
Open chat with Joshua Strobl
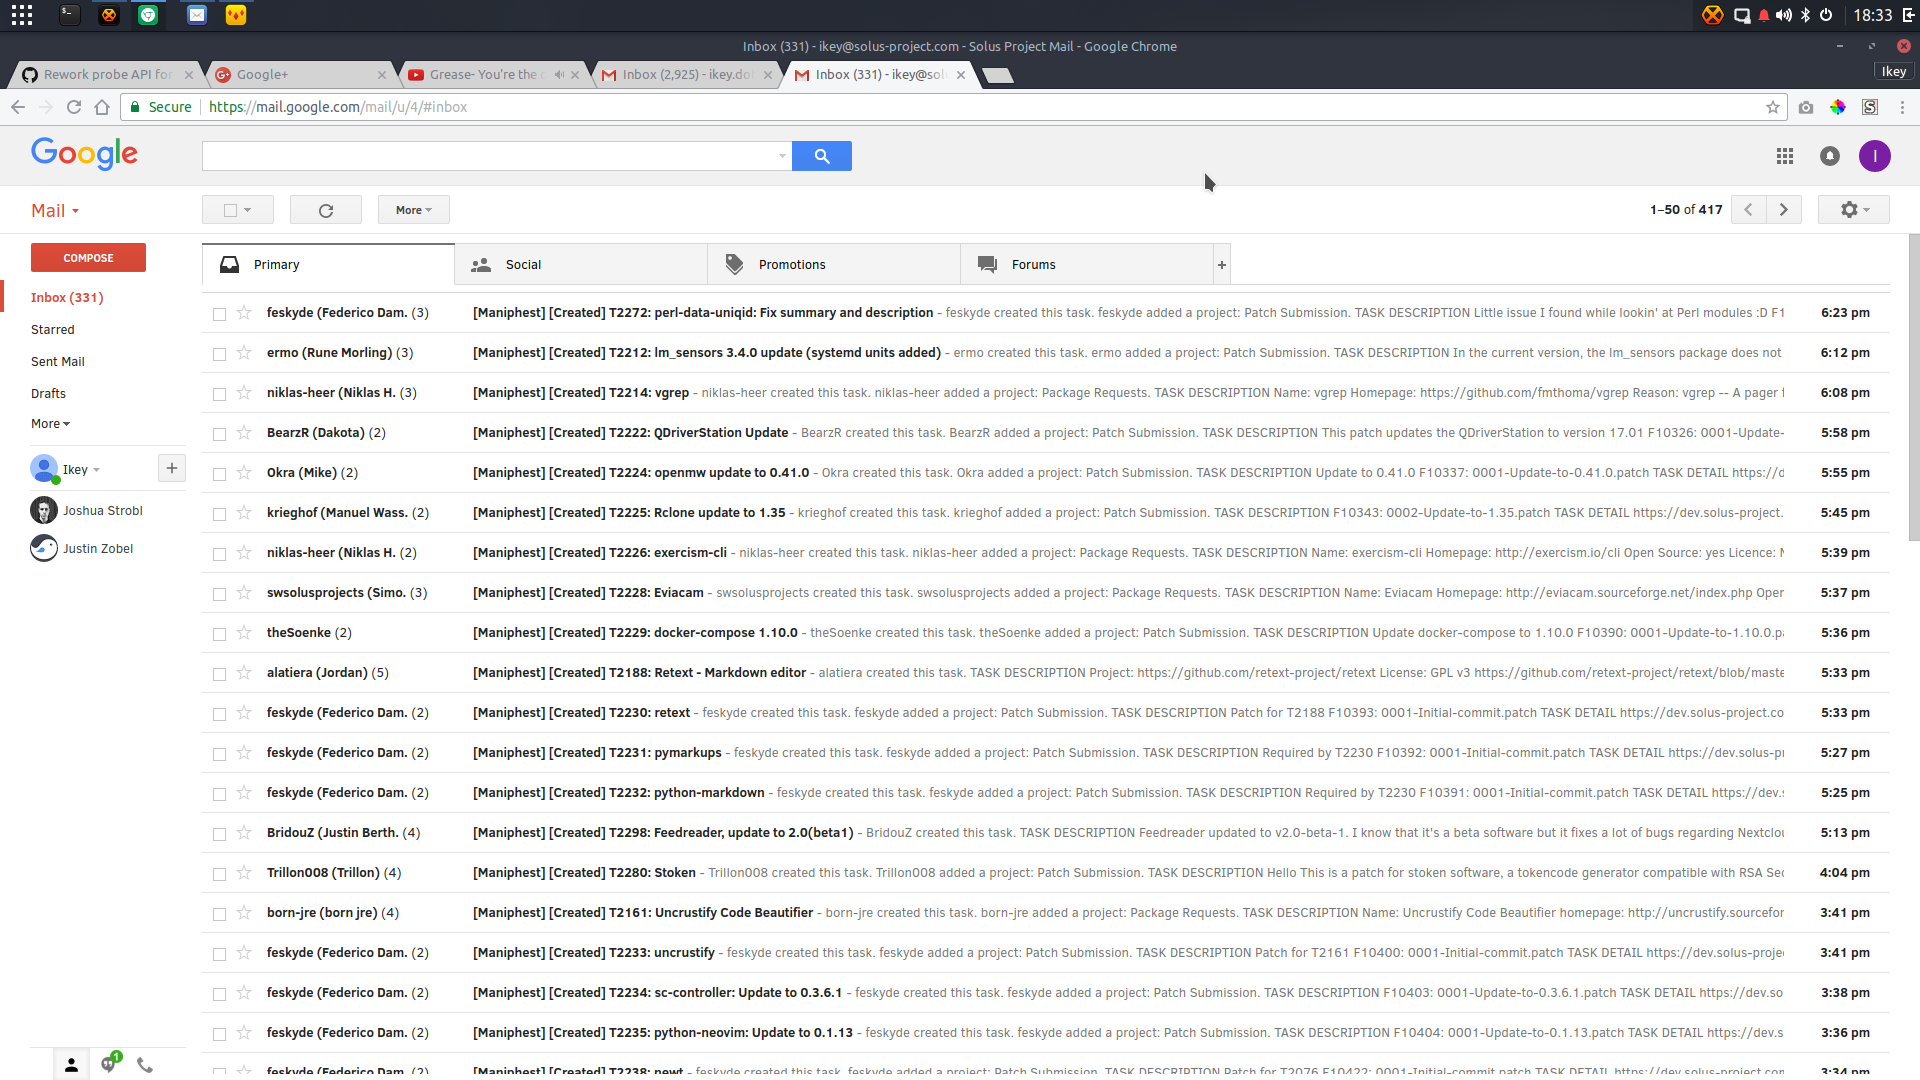click(x=103, y=511)
